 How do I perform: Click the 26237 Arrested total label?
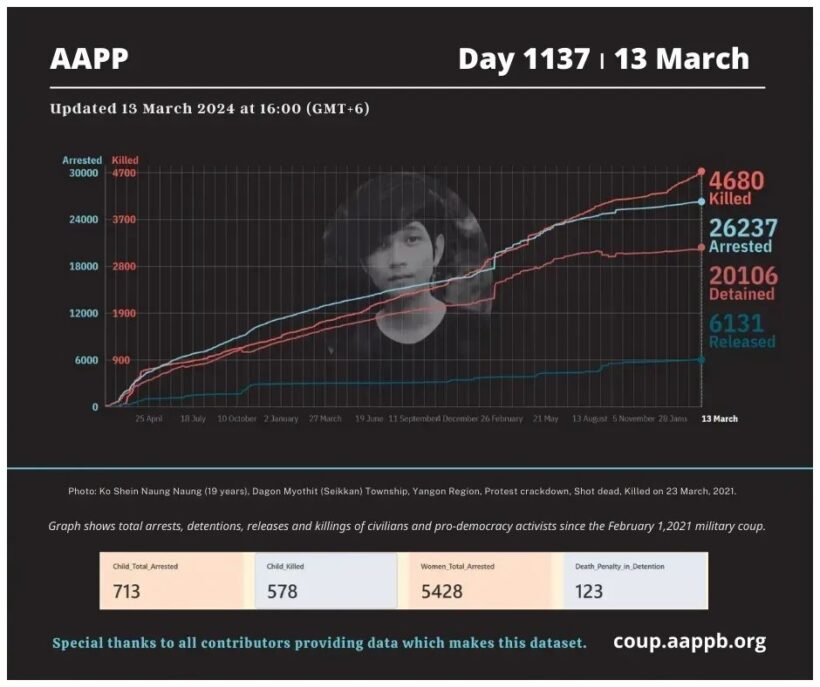click(743, 236)
